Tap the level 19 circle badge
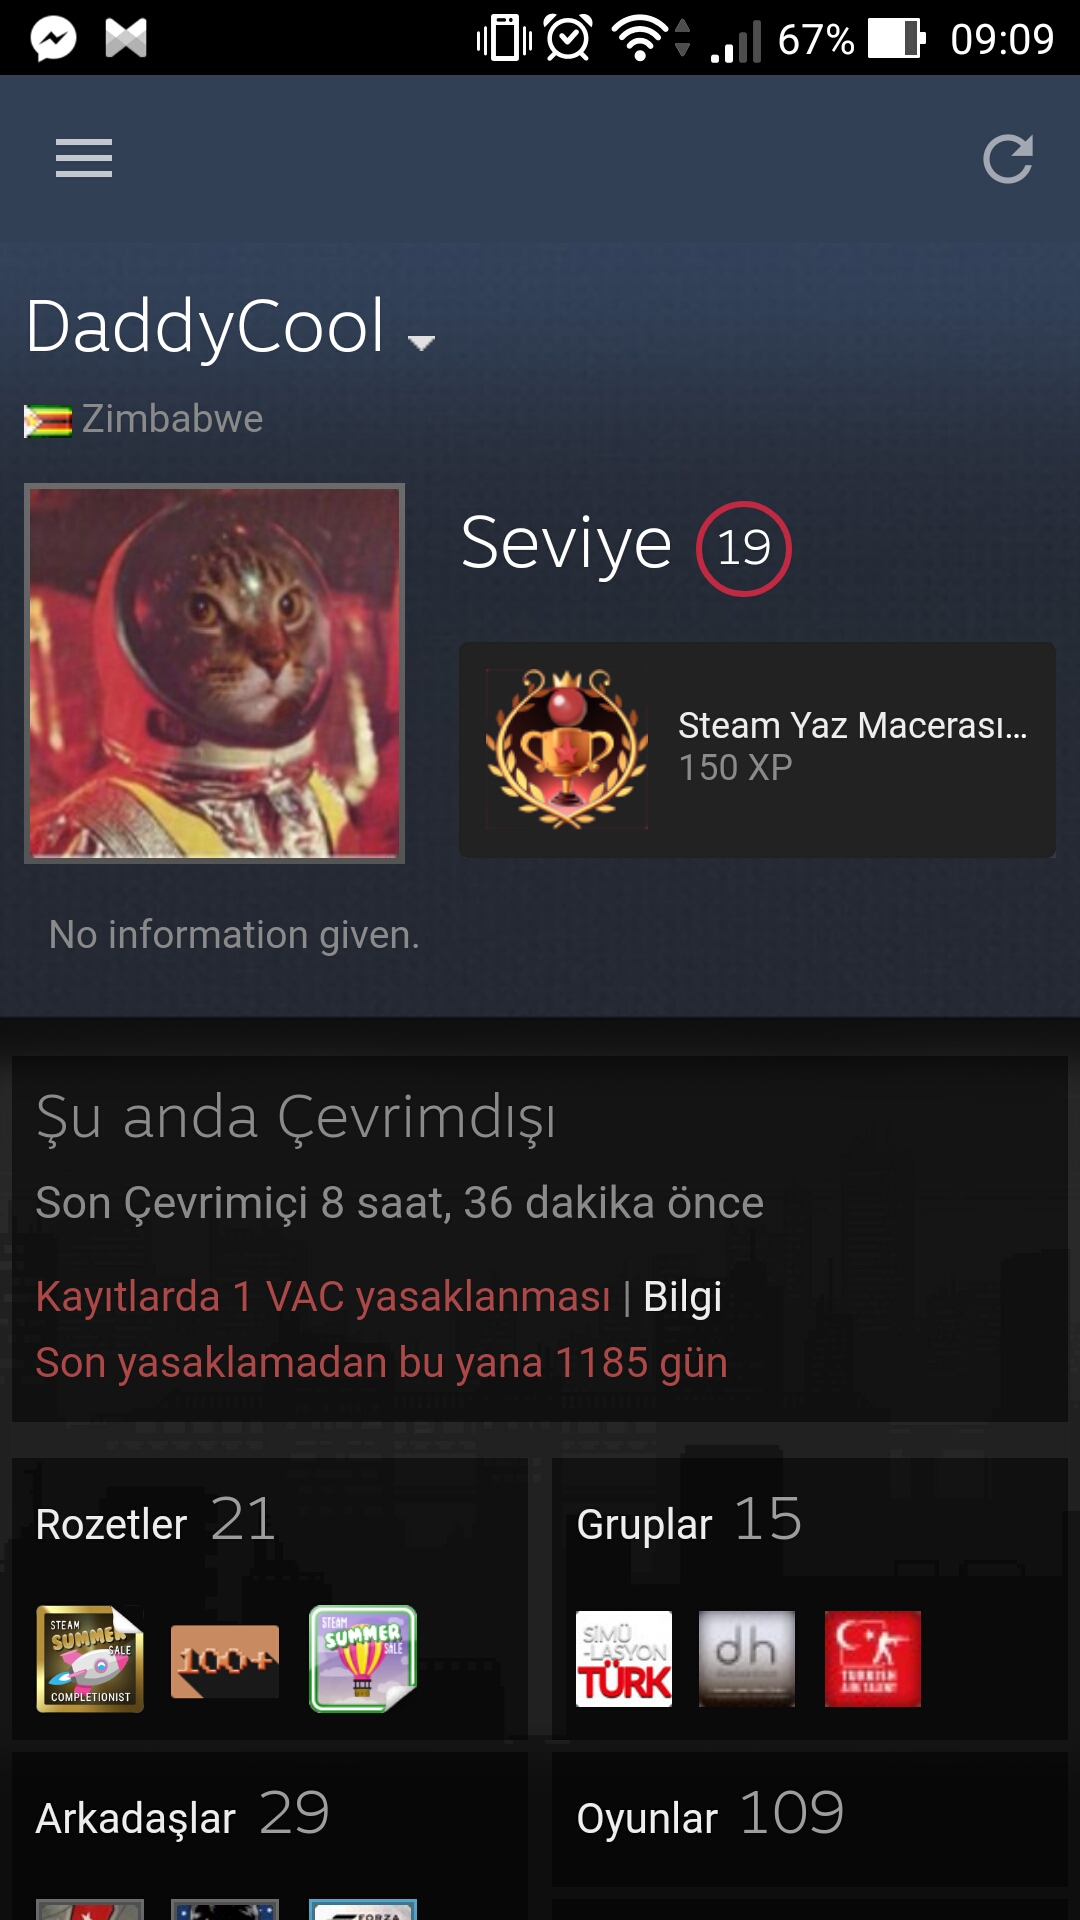 (744, 548)
